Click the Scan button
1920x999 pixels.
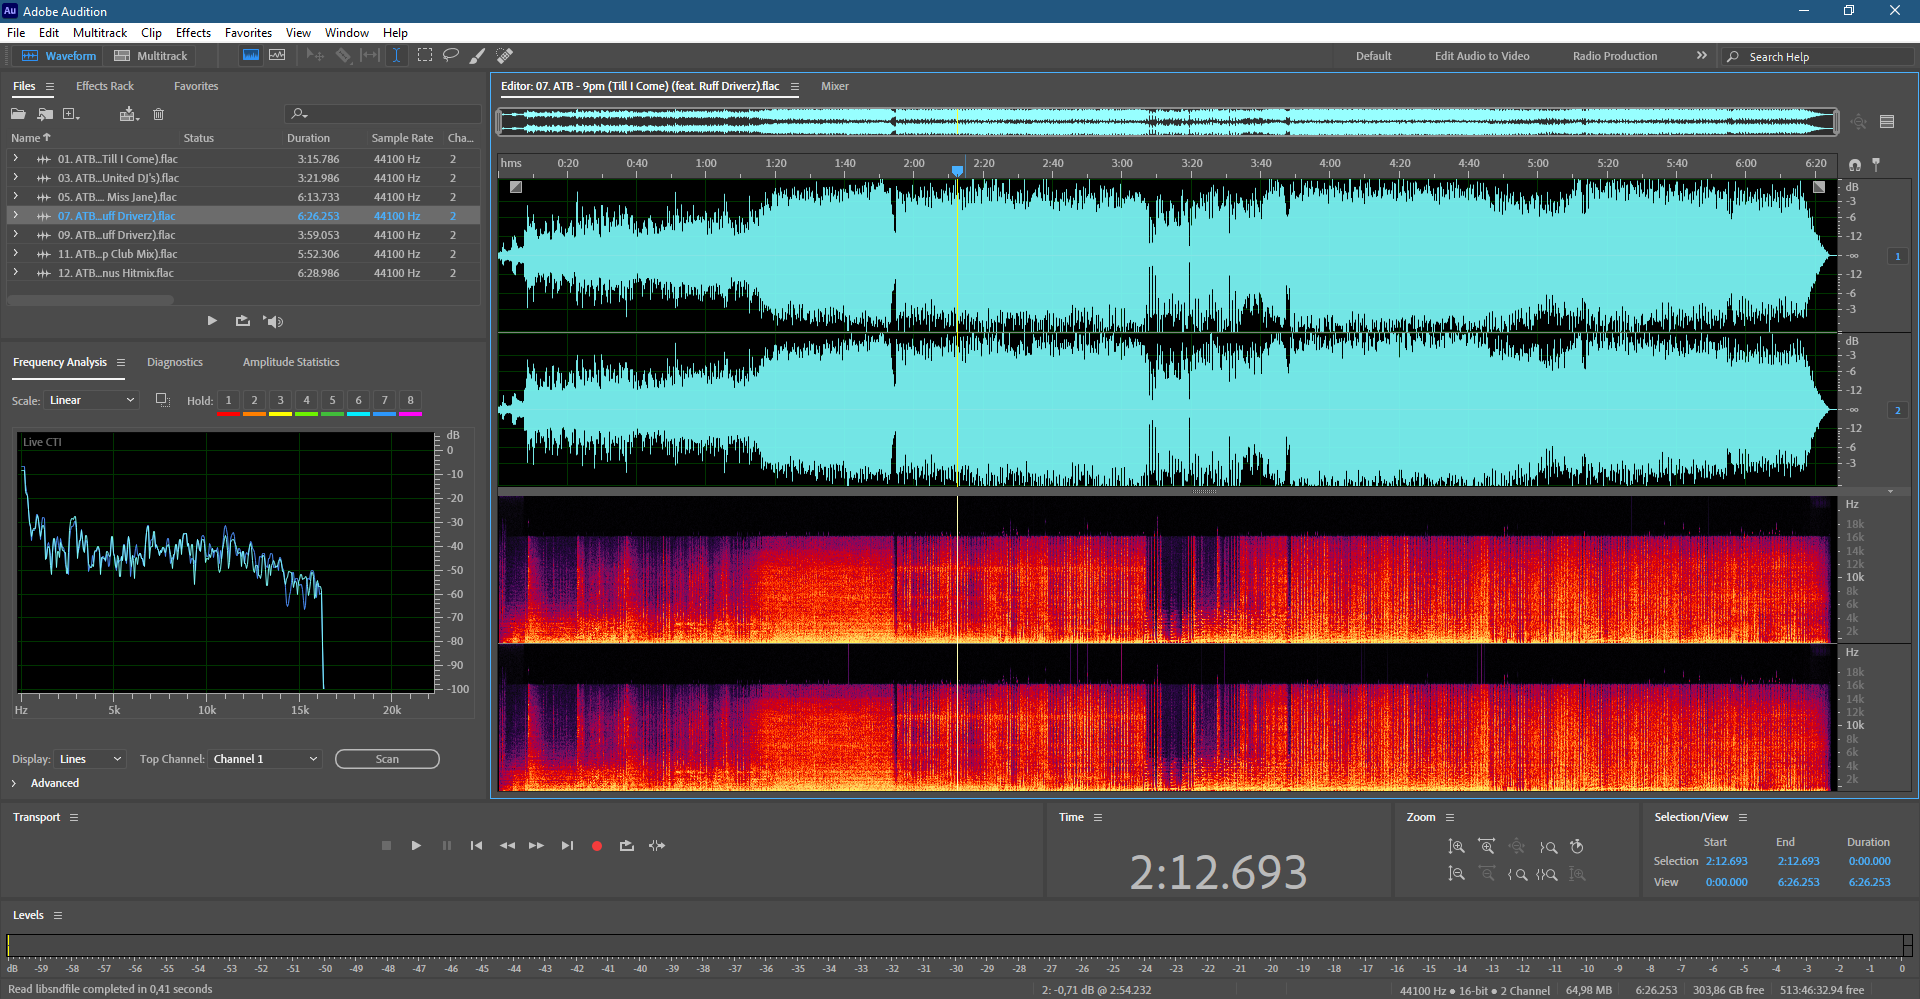387,759
